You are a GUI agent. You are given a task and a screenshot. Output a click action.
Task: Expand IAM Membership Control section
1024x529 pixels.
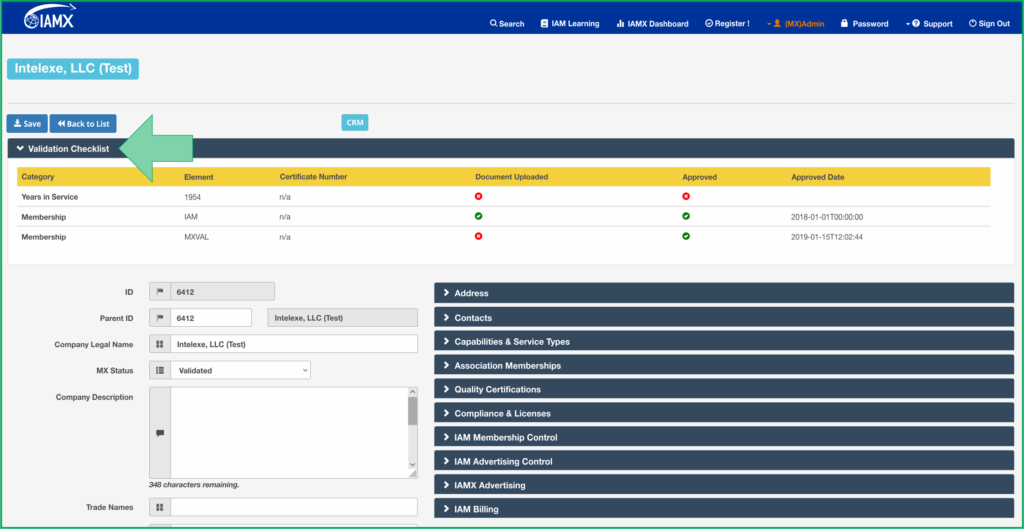724,437
